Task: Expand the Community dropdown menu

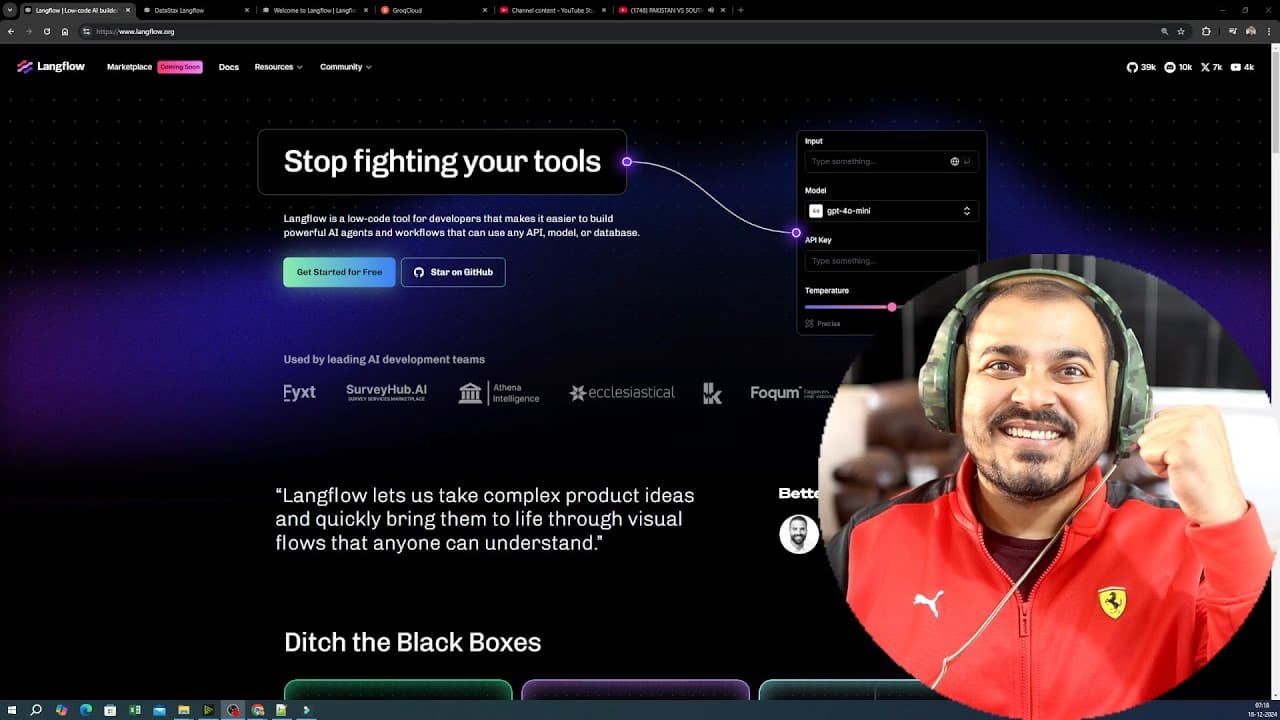Action: pyautogui.click(x=346, y=67)
